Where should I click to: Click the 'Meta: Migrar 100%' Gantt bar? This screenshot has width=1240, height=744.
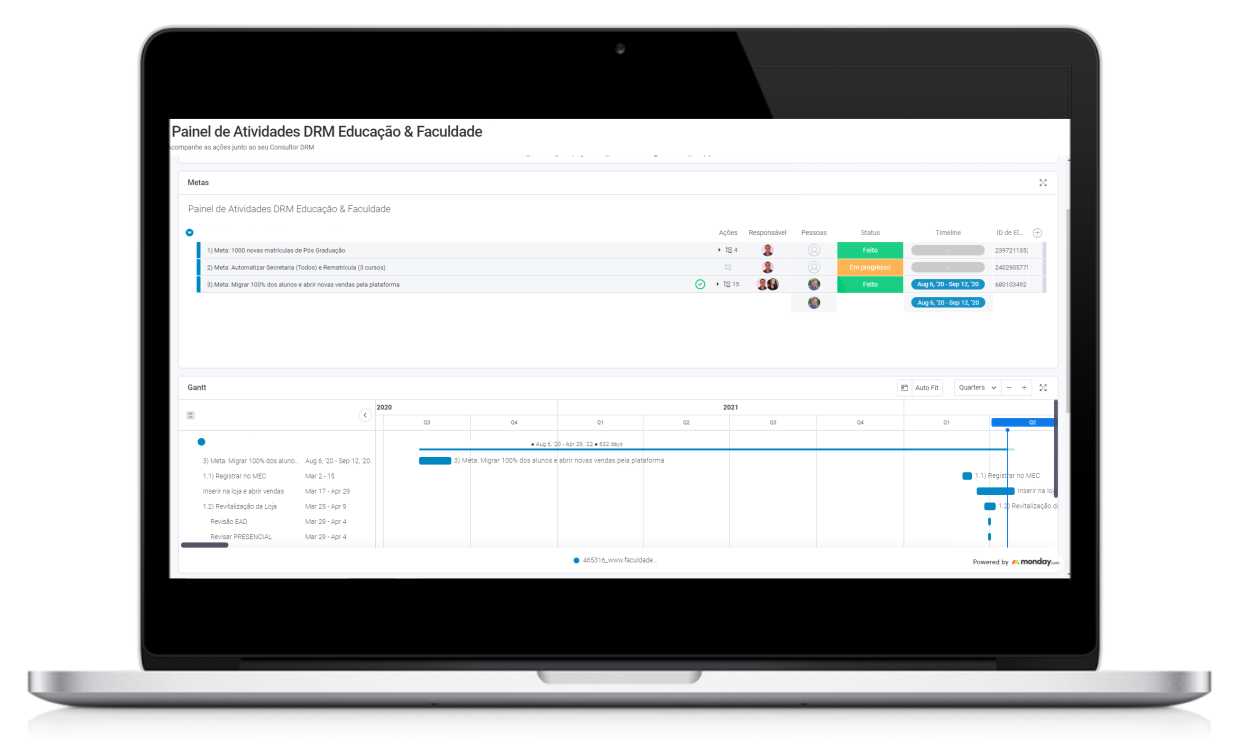coord(435,461)
